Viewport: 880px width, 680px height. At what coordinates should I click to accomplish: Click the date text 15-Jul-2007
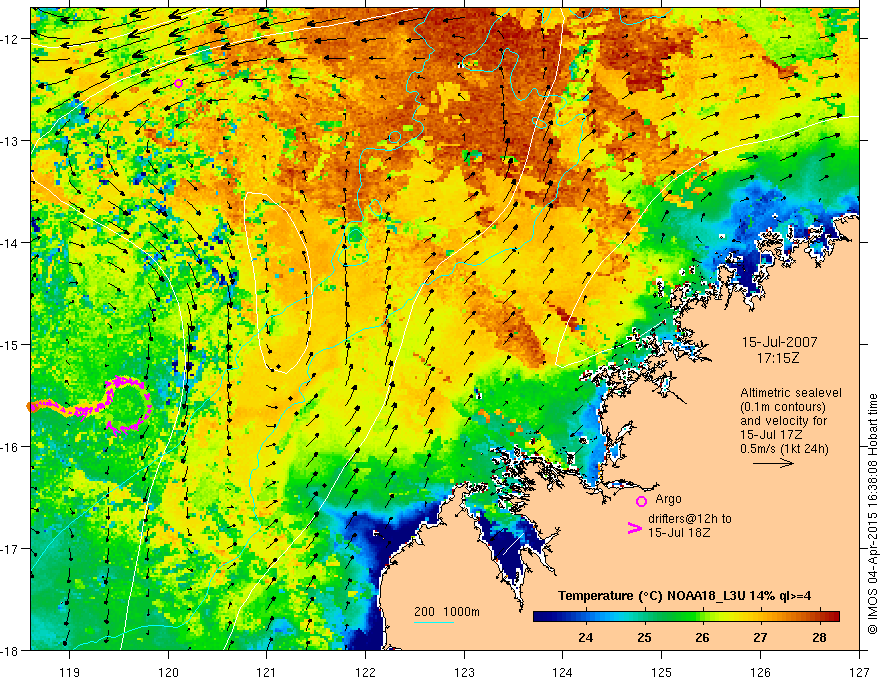[780, 342]
